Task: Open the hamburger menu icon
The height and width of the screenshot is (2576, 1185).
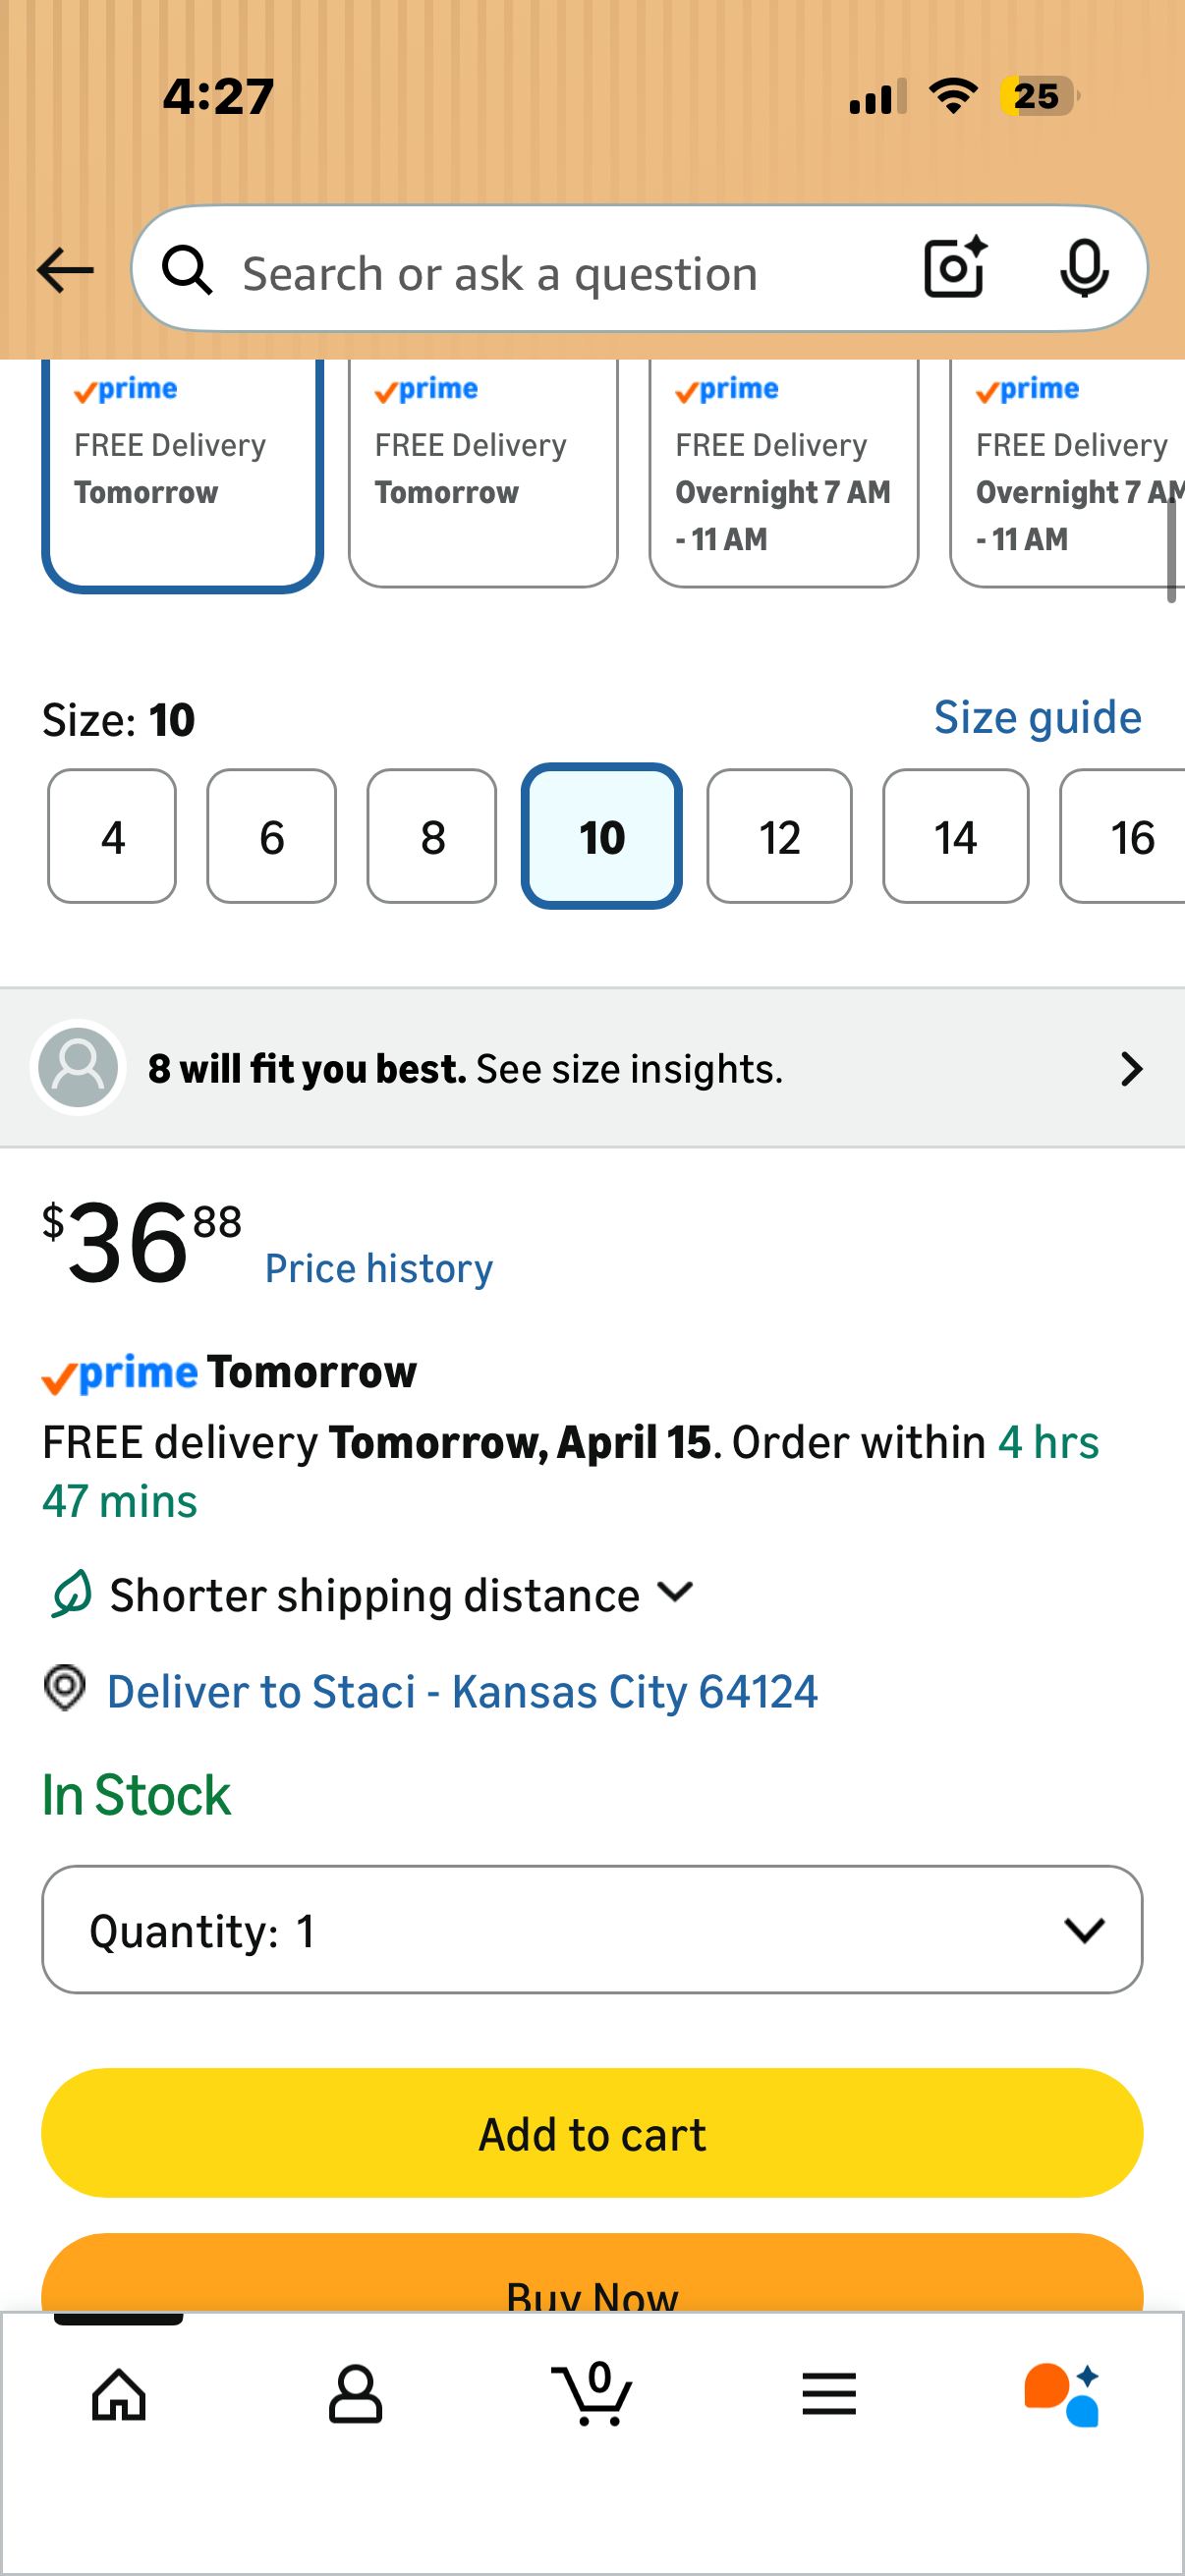Action: tap(829, 2395)
